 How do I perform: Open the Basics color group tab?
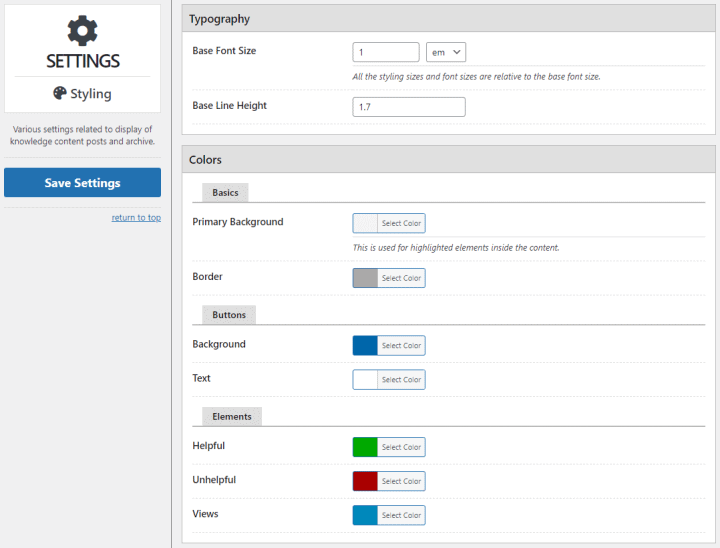tap(225, 192)
